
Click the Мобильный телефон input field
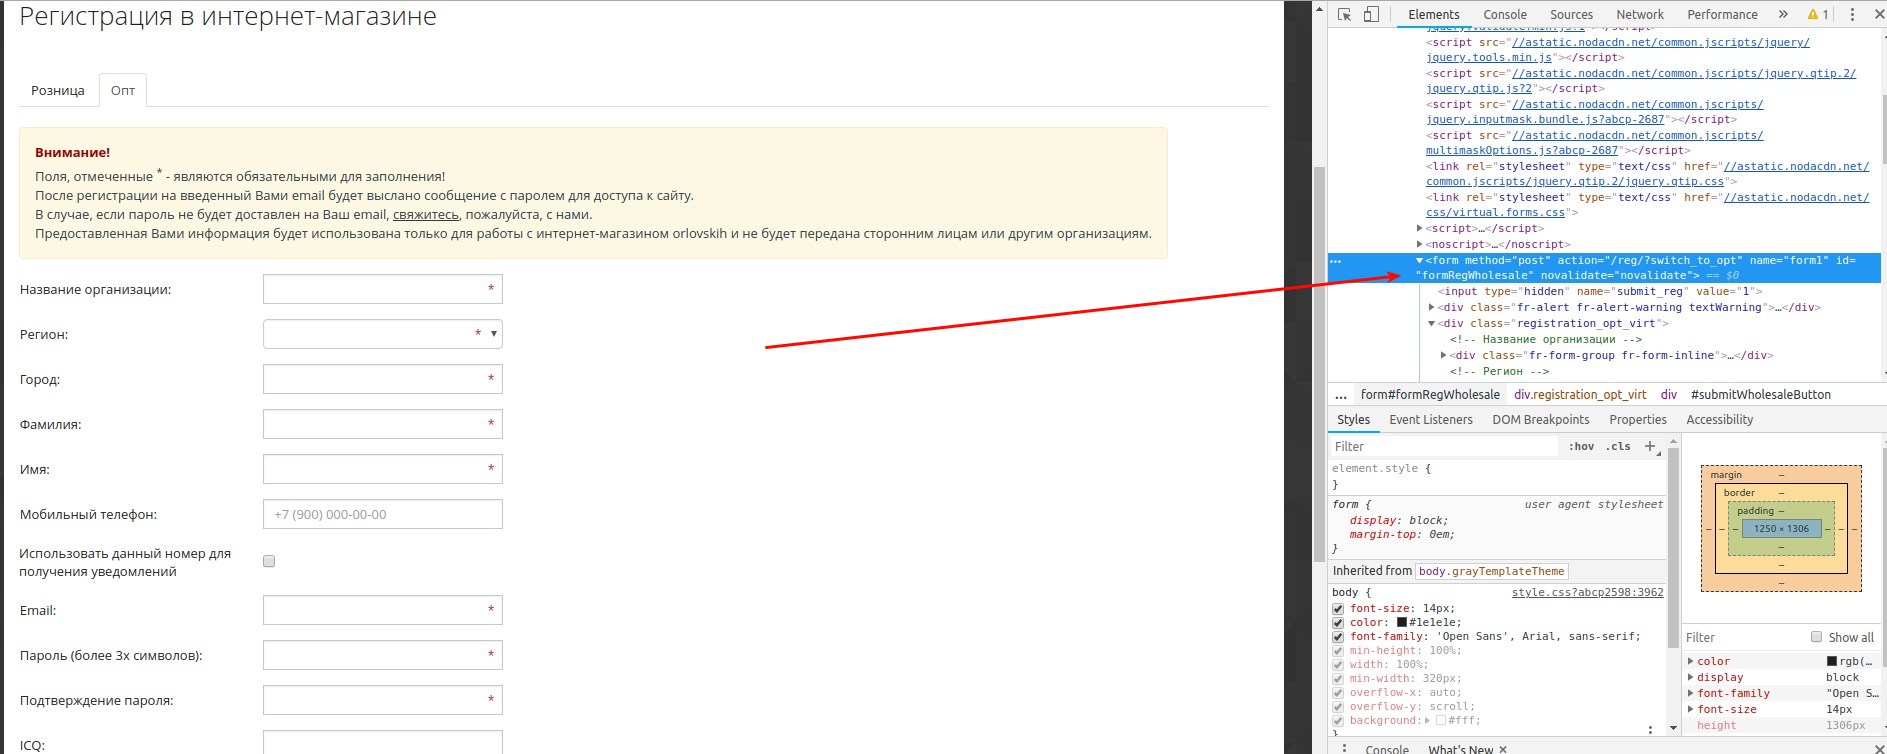click(382, 514)
